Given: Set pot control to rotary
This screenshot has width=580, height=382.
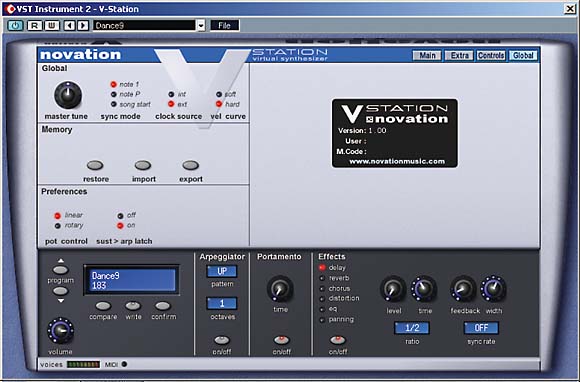Looking at the screenshot, I should click(x=58, y=226).
